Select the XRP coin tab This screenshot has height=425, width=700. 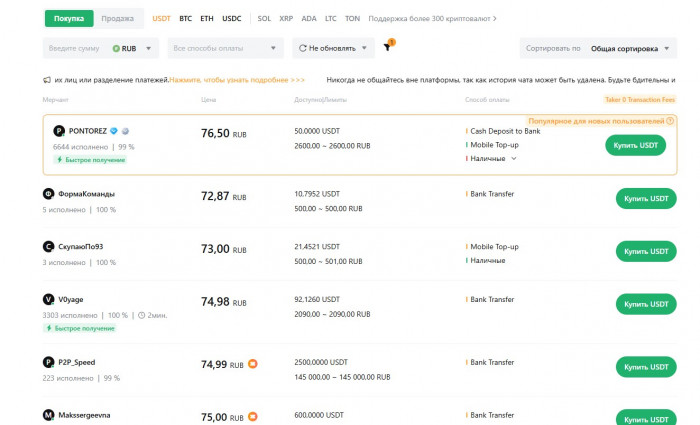tap(286, 18)
